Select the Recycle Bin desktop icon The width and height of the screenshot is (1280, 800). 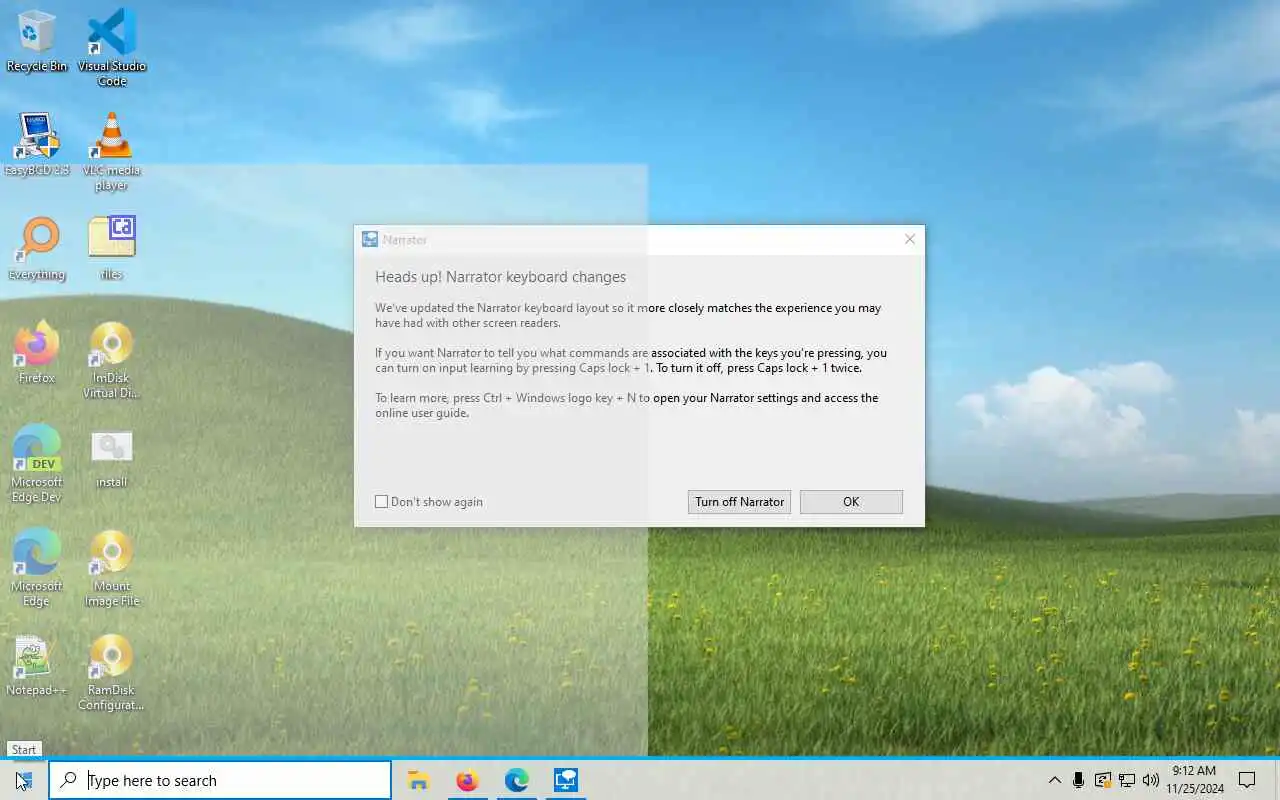37,41
